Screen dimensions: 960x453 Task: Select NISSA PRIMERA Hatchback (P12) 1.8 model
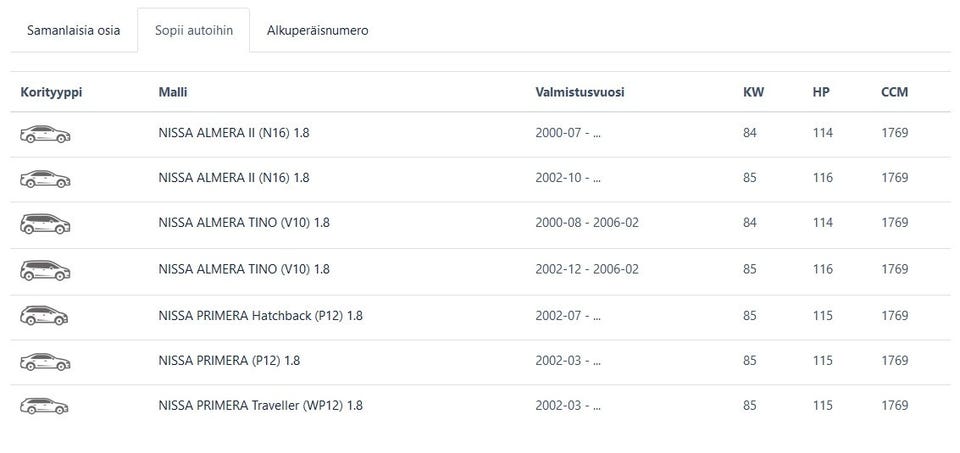[x=260, y=315]
